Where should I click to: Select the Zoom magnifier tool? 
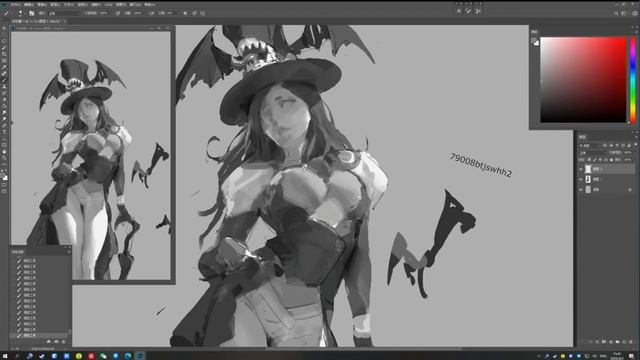[4, 158]
